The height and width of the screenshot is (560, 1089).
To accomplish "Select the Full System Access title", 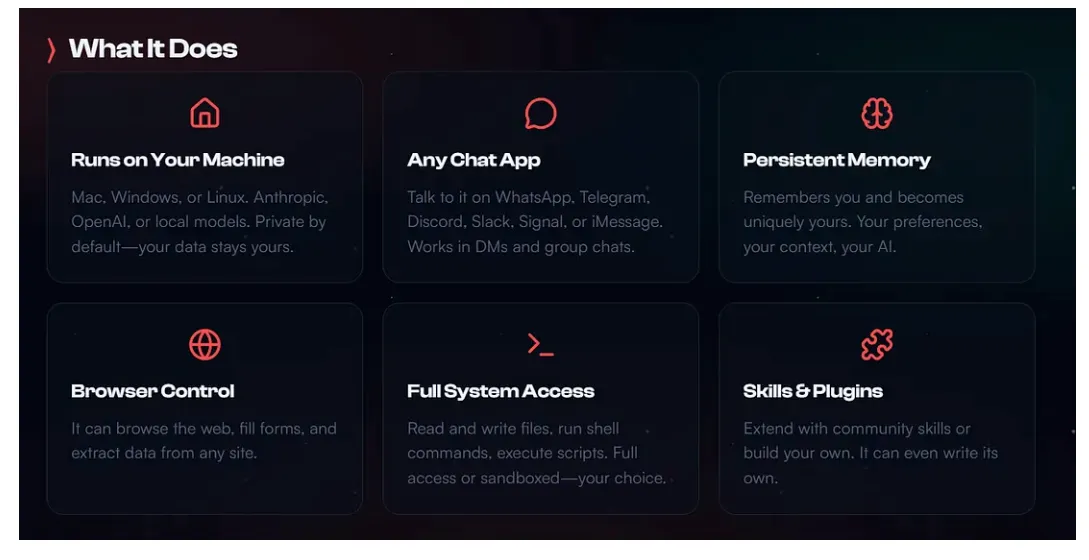I will coord(501,391).
